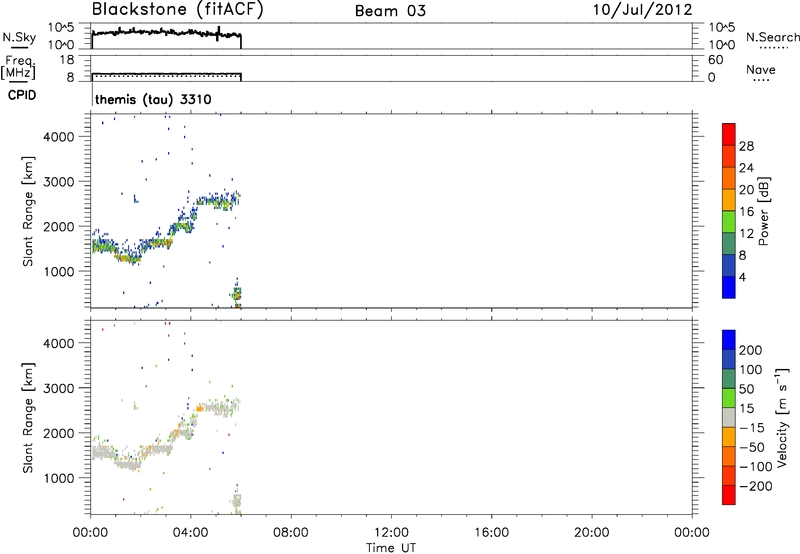This screenshot has width=800, height=554.
Task: Select the 'Beam 03' label
Action: coord(390,11)
